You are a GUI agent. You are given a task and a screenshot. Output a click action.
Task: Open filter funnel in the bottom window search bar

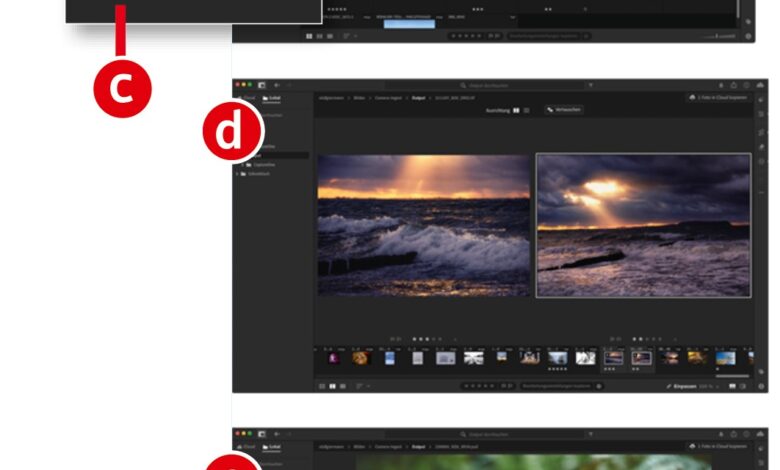tap(591, 434)
